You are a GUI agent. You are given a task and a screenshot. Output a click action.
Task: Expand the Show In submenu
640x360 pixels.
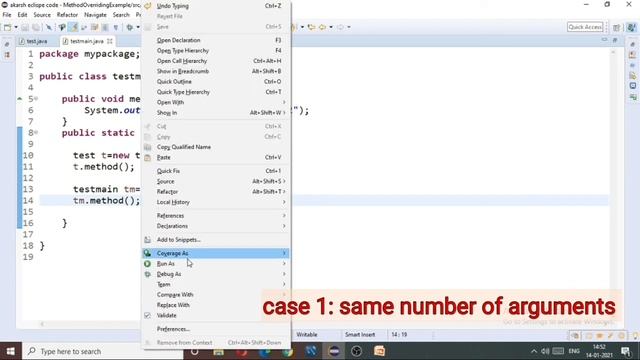216,113
